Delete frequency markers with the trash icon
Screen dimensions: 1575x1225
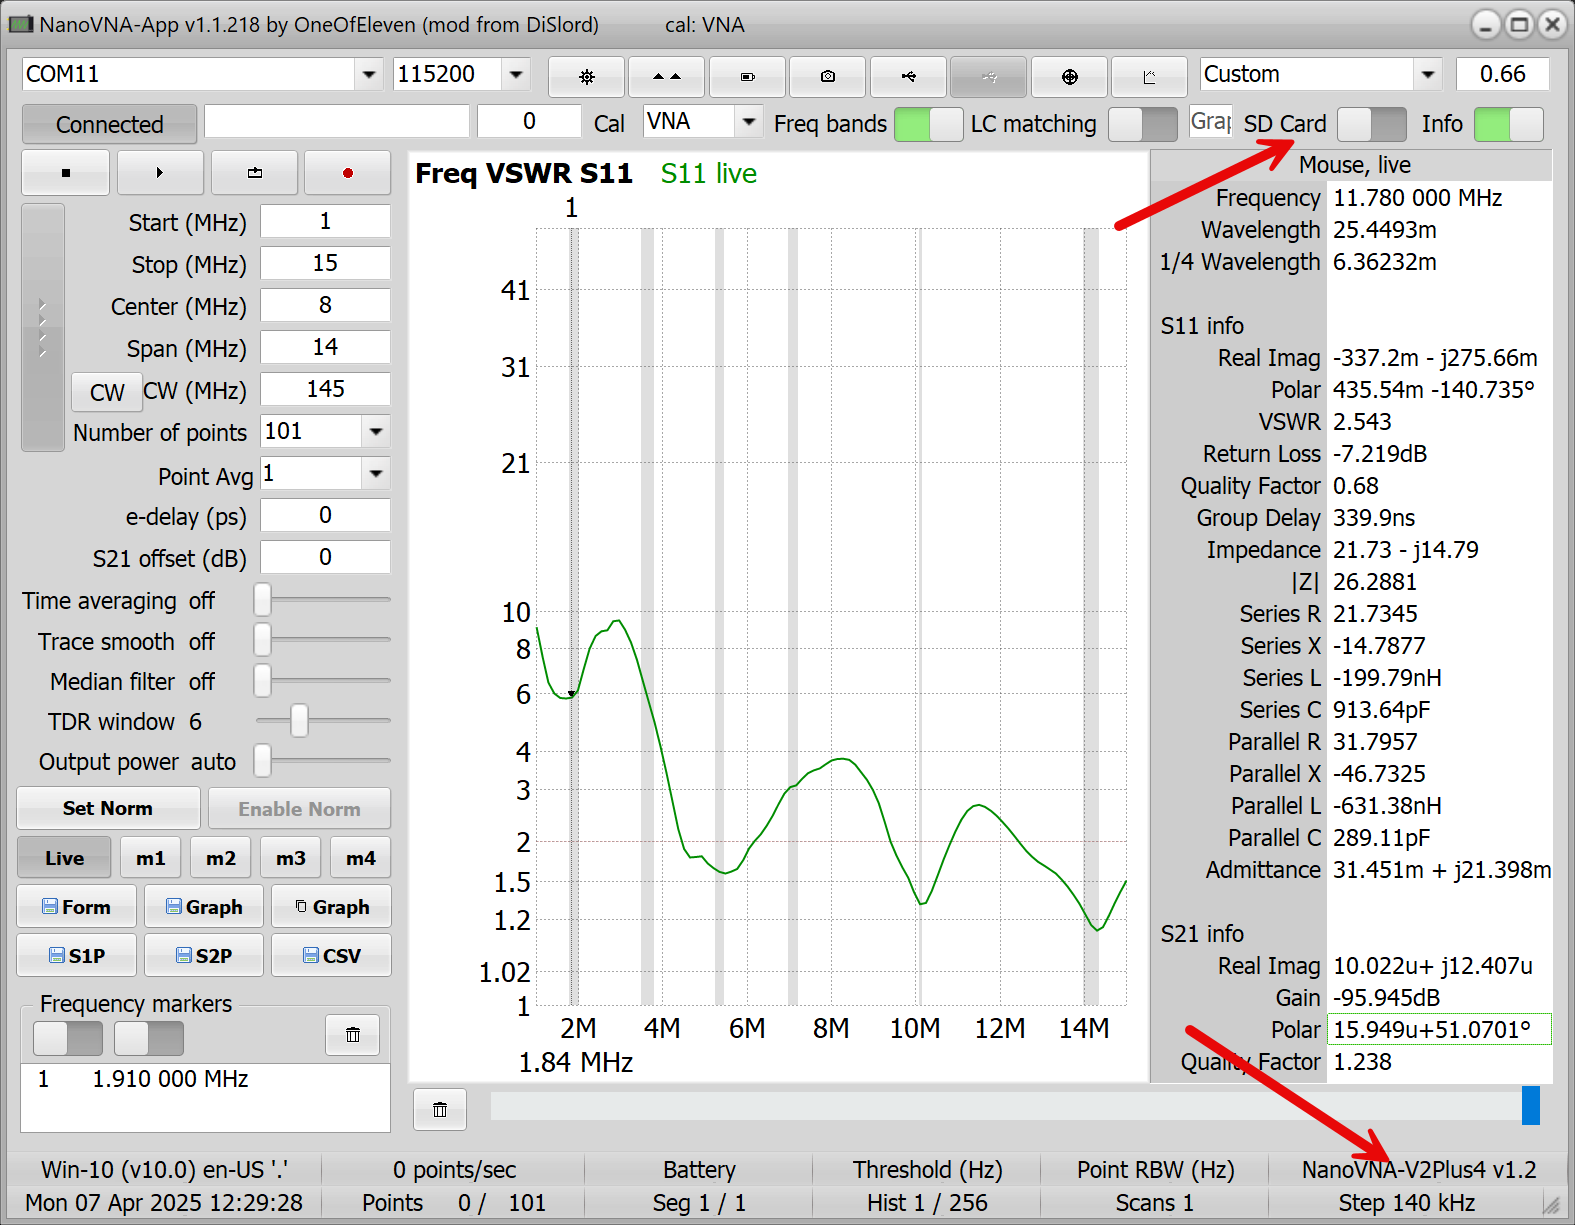353,1035
